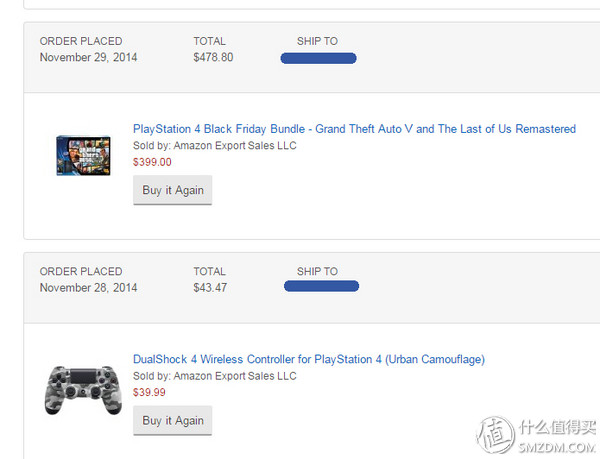Click Sold by text under PS4 bundle

(214, 146)
